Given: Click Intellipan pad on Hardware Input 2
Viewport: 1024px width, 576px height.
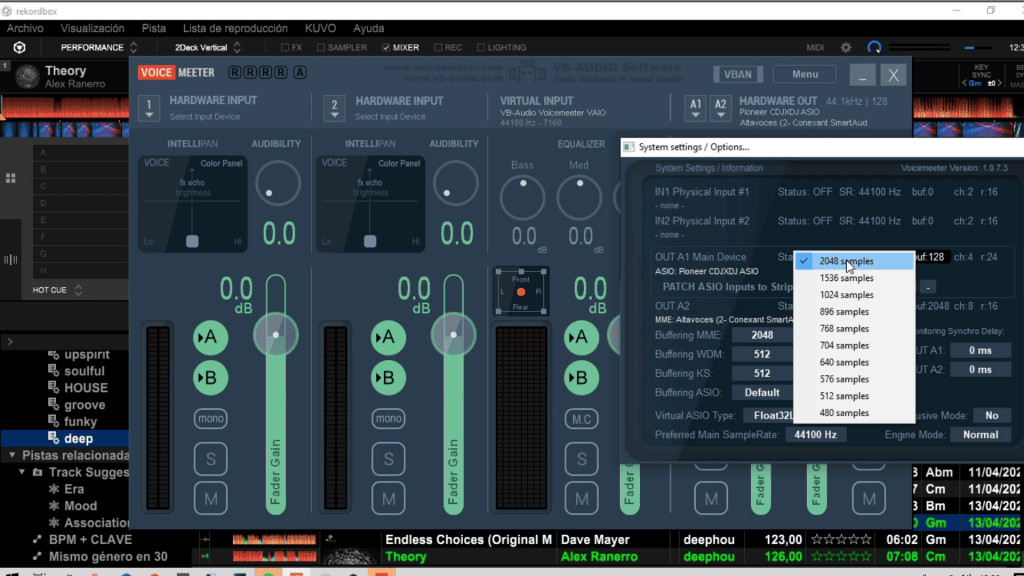Looking at the screenshot, I should click(370, 203).
